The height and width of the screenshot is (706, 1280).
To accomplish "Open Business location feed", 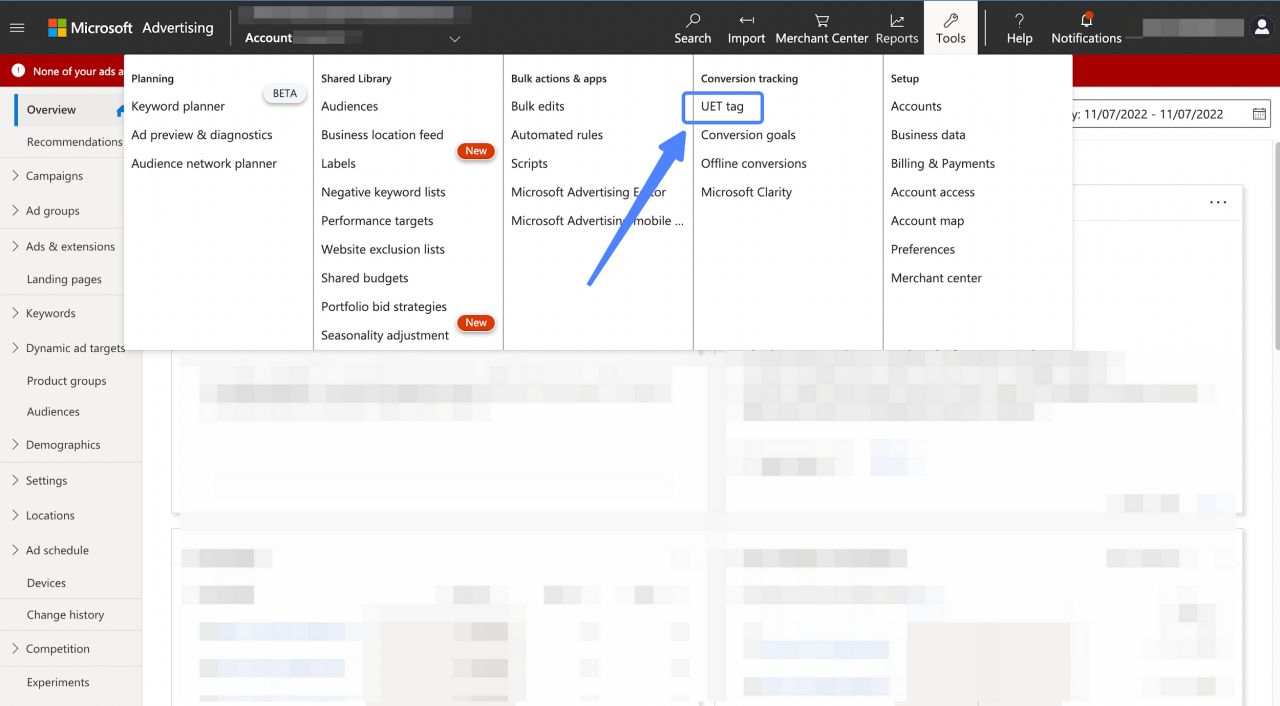I will click(382, 135).
